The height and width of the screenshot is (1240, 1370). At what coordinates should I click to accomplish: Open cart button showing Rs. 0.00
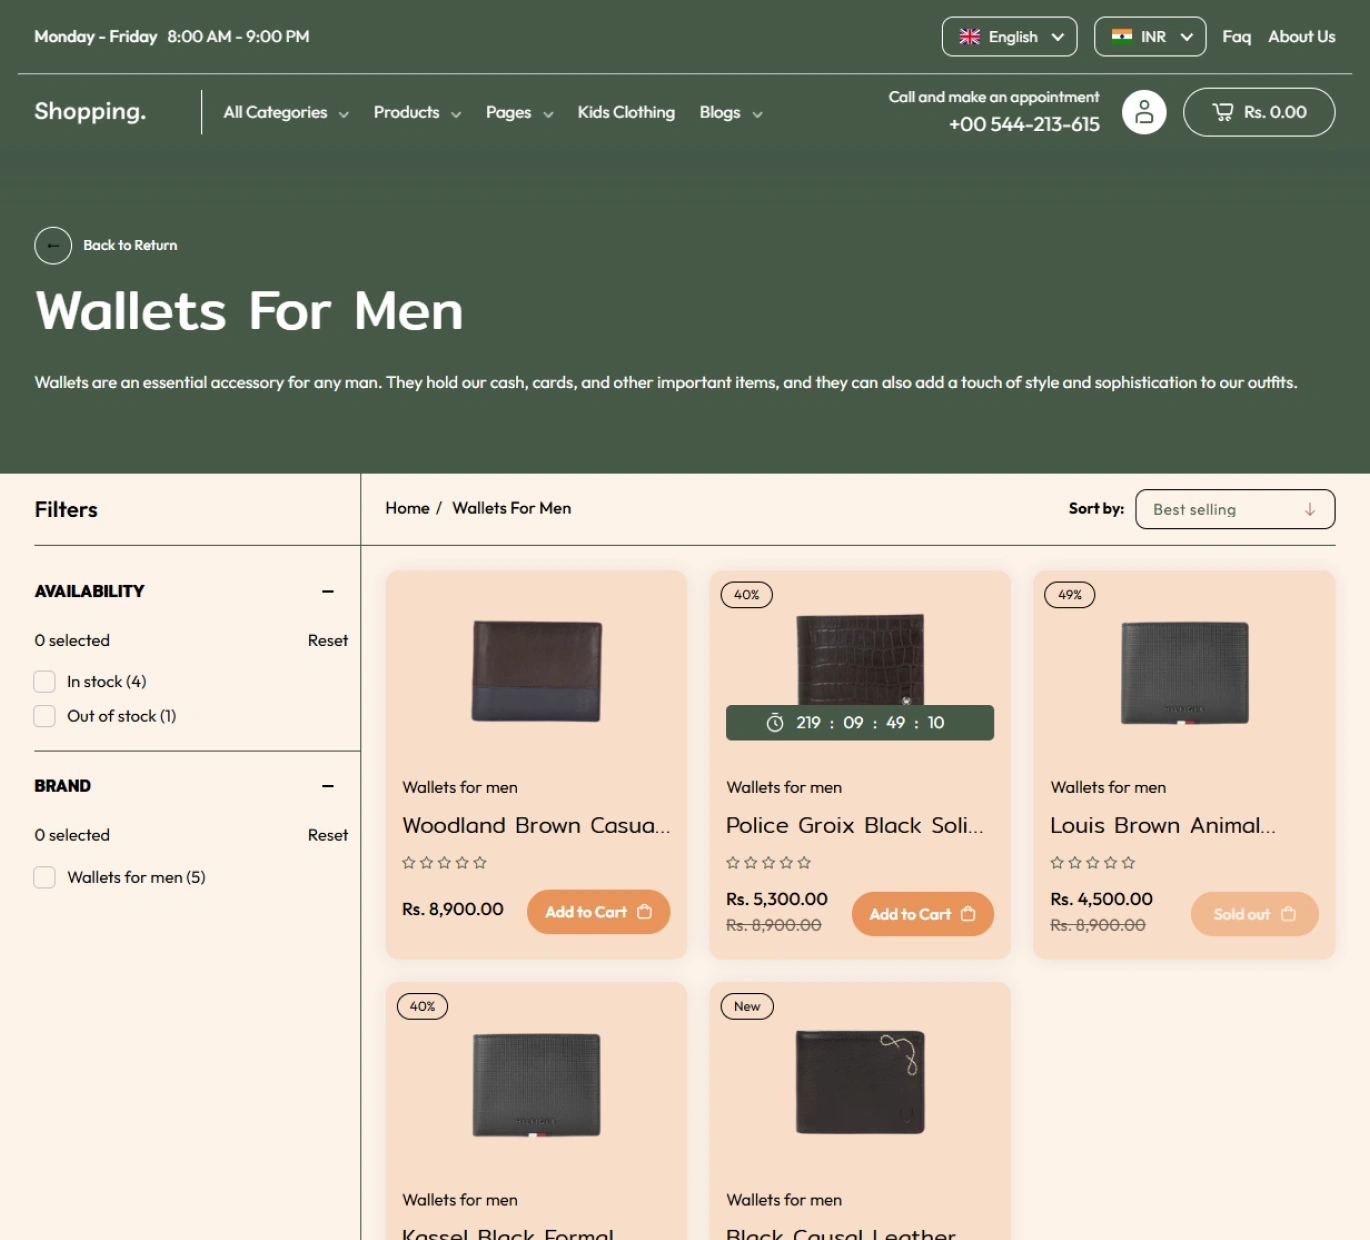pos(1258,112)
